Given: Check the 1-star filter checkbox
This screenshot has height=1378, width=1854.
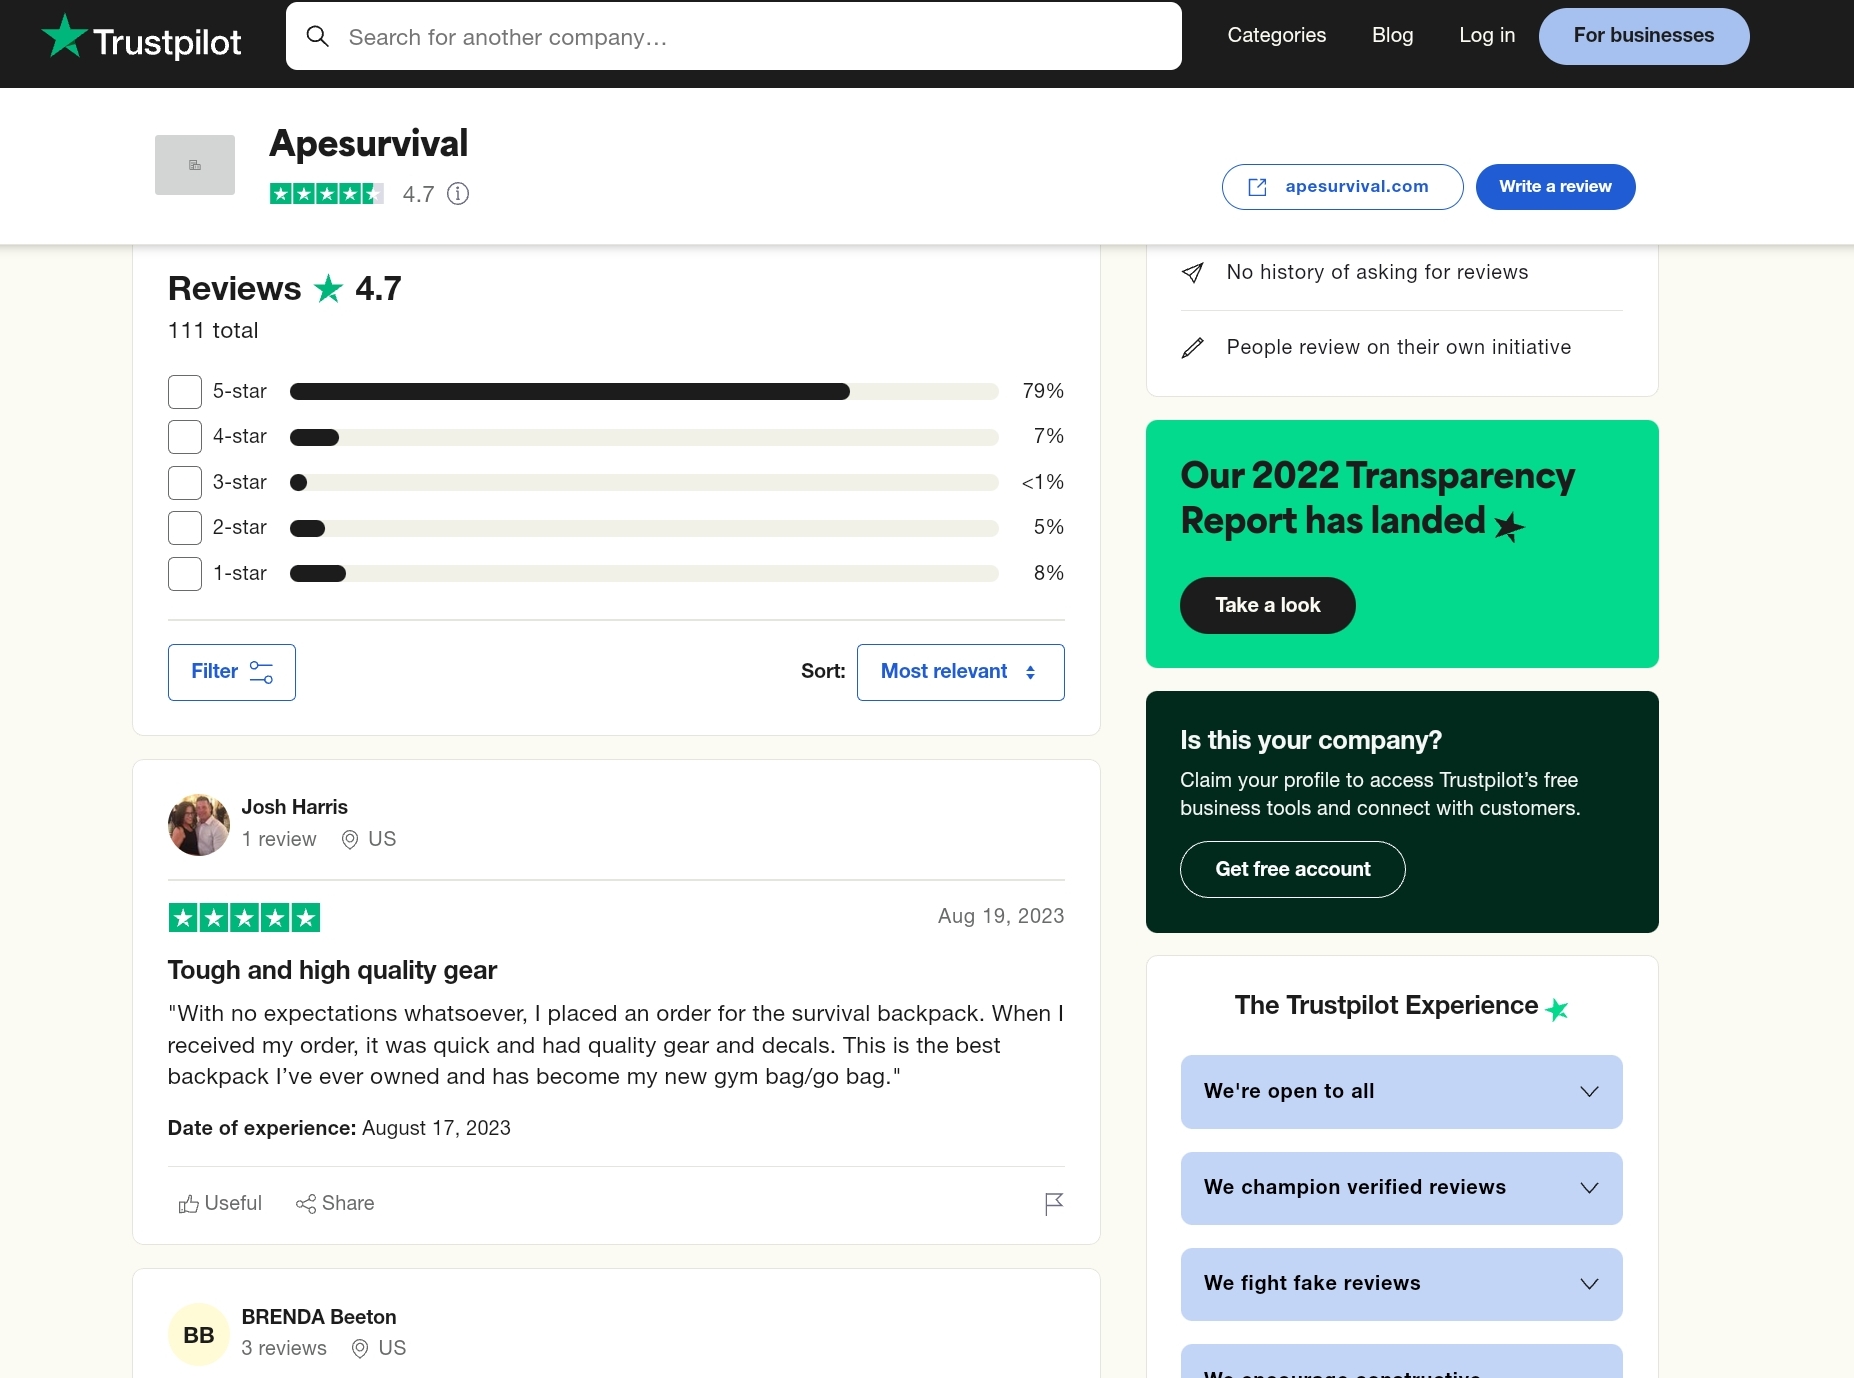Looking at the screenshot, I should 185,574.
